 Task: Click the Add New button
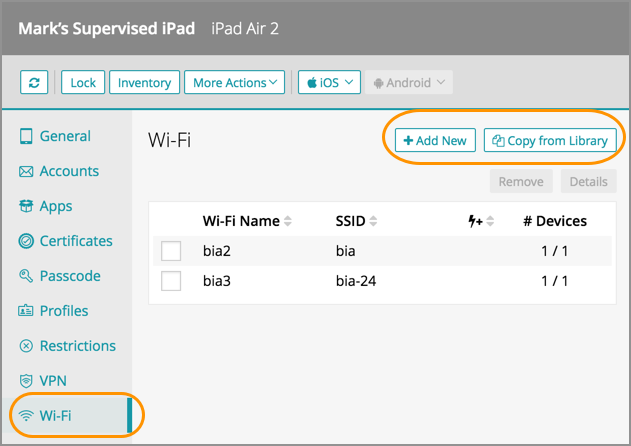pos(435,141)
